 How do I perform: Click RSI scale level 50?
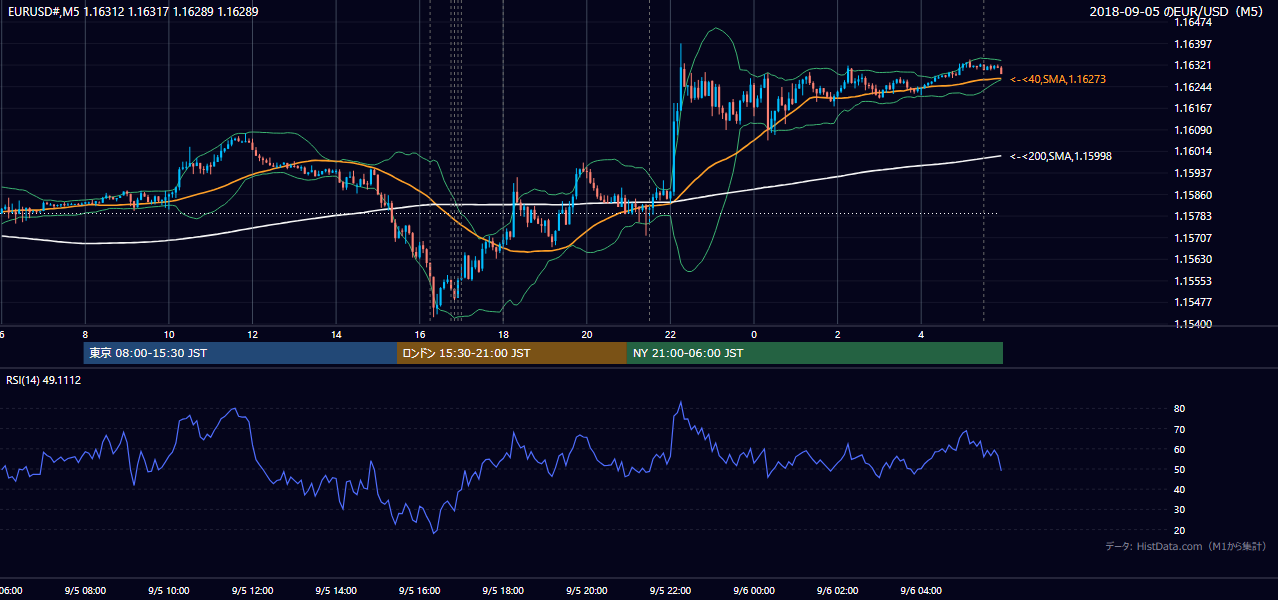(1180, 470)
